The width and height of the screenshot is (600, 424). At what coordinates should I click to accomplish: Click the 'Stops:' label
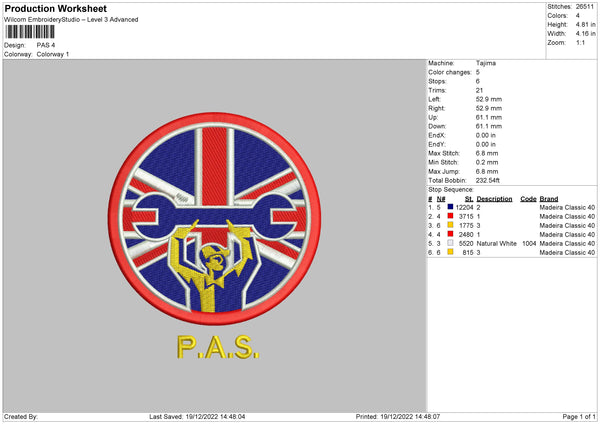tap(437, 82)
